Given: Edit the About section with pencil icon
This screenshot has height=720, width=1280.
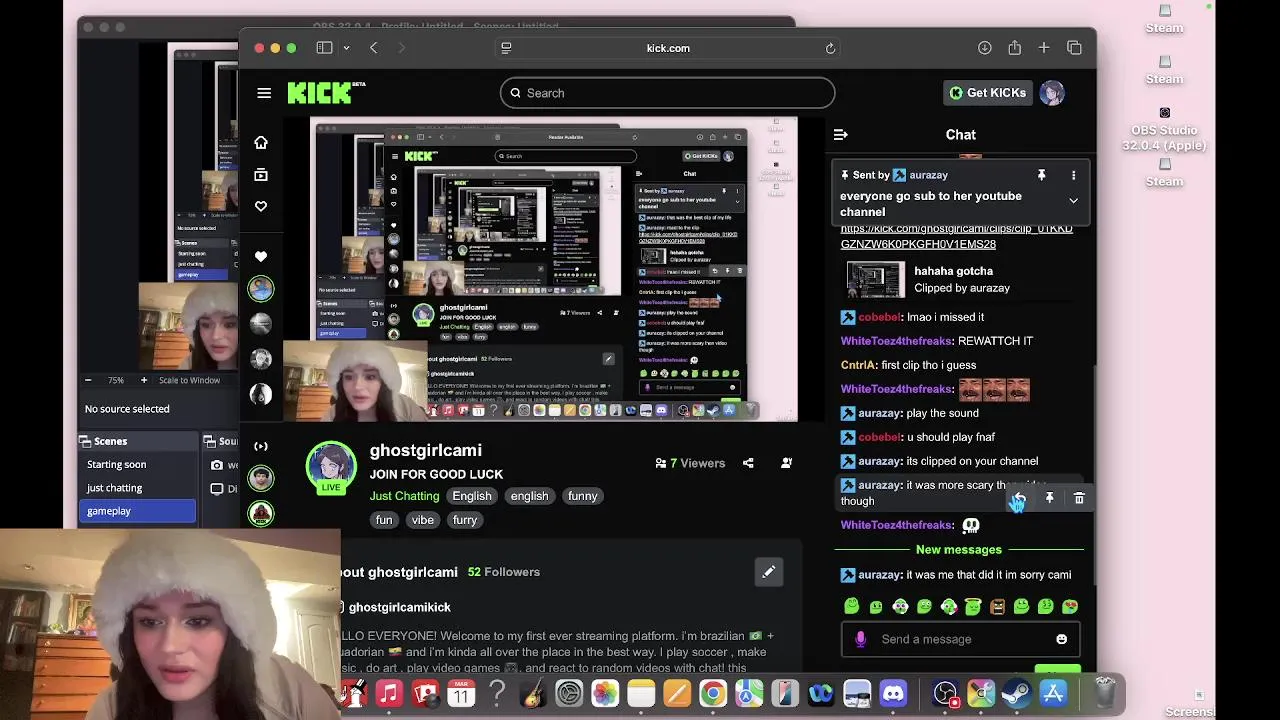Looking at the screenshot, I should click(x=768, y=572).
